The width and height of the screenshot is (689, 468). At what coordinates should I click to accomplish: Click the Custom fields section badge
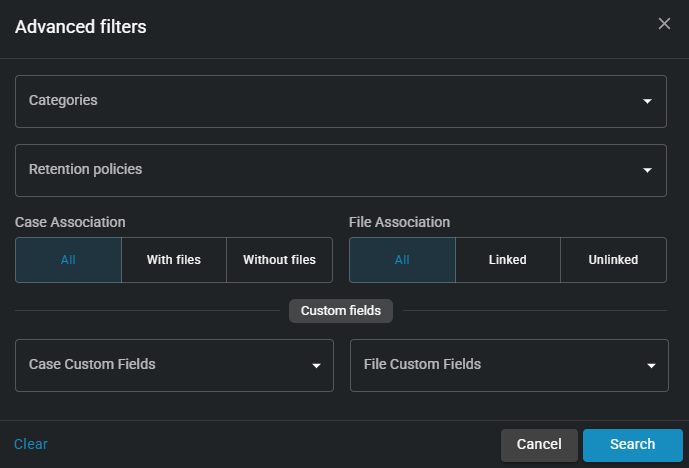click(x=341, y=311)
